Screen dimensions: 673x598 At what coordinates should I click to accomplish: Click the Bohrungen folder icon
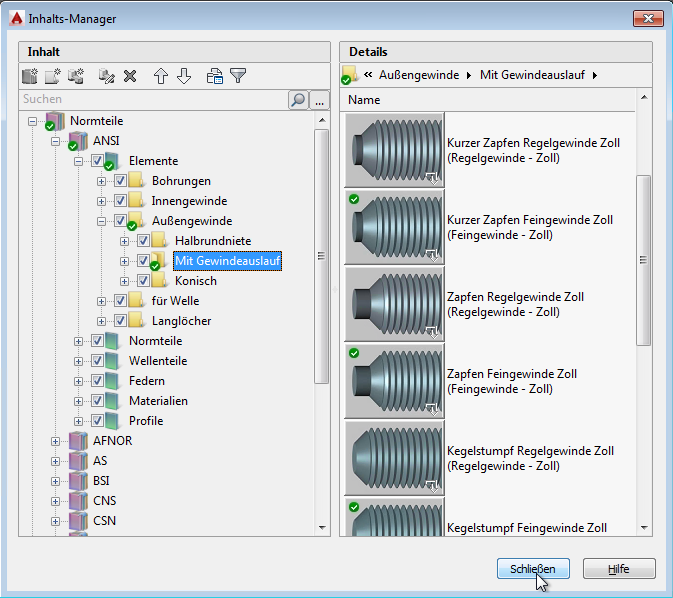click(136, 181)
